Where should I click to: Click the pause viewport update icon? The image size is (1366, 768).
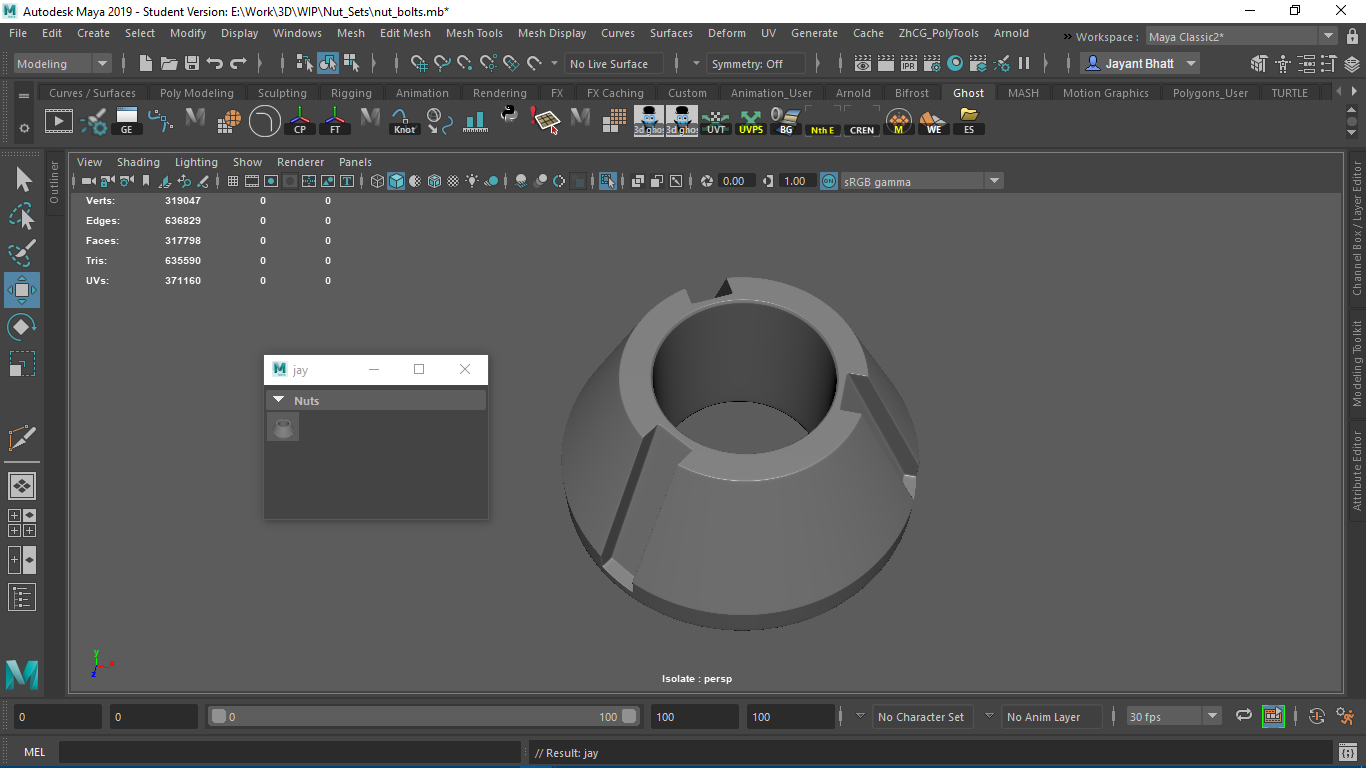[x=1024, y=63]
